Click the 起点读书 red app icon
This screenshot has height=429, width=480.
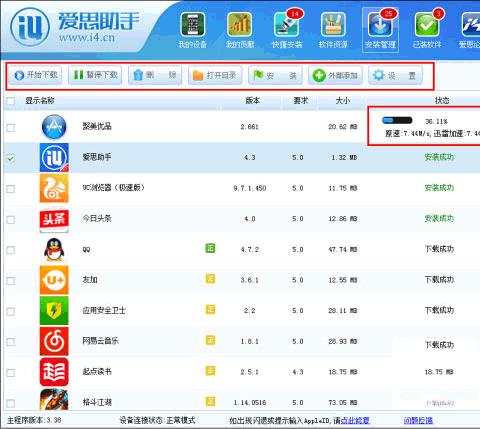tap(54, 372)
